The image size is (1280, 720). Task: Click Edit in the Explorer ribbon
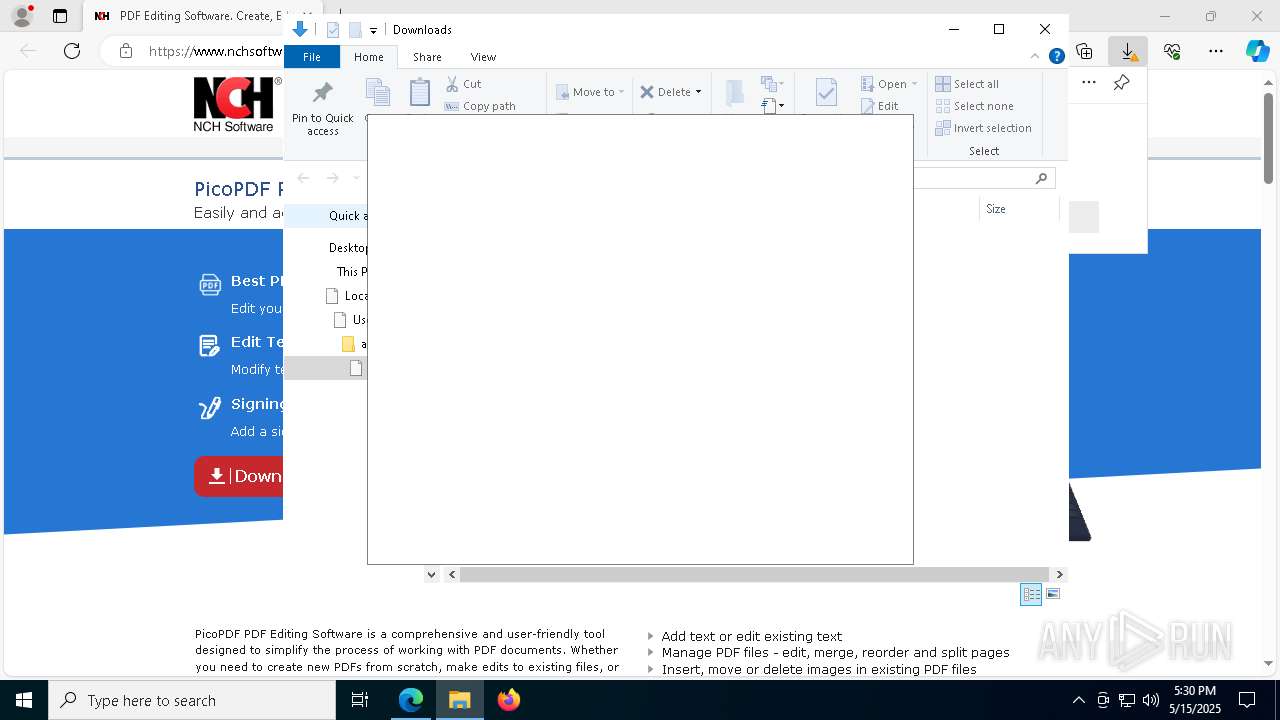coord(880,106)
